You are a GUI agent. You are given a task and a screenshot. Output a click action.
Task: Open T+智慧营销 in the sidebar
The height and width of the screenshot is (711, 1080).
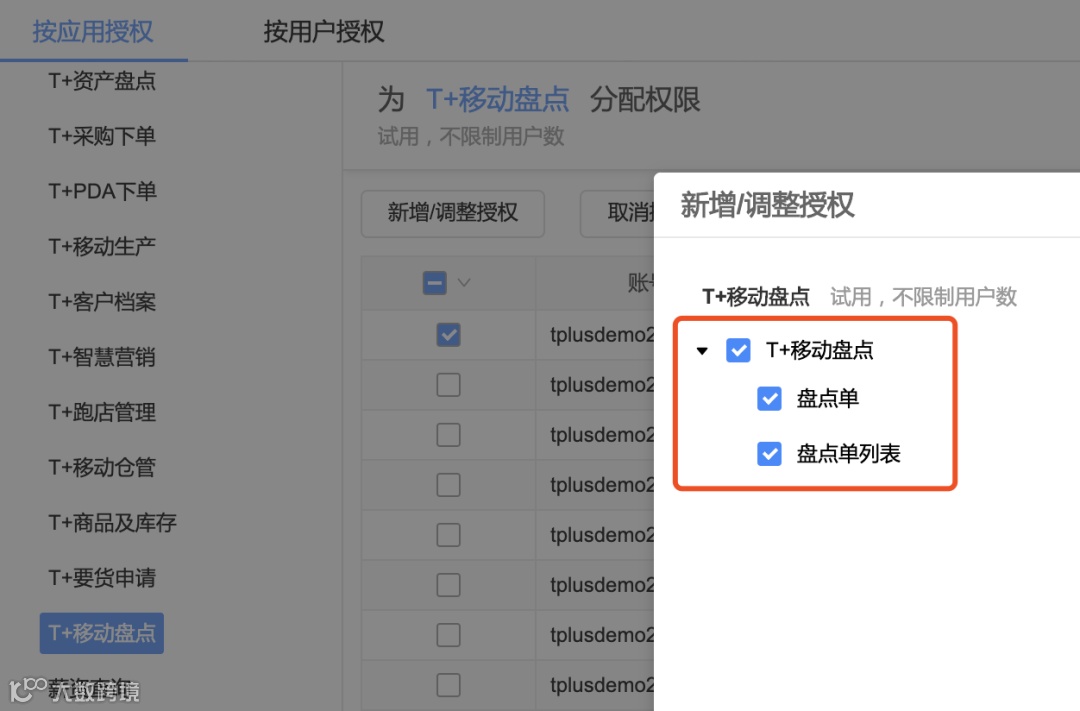(x=102, y=356)
